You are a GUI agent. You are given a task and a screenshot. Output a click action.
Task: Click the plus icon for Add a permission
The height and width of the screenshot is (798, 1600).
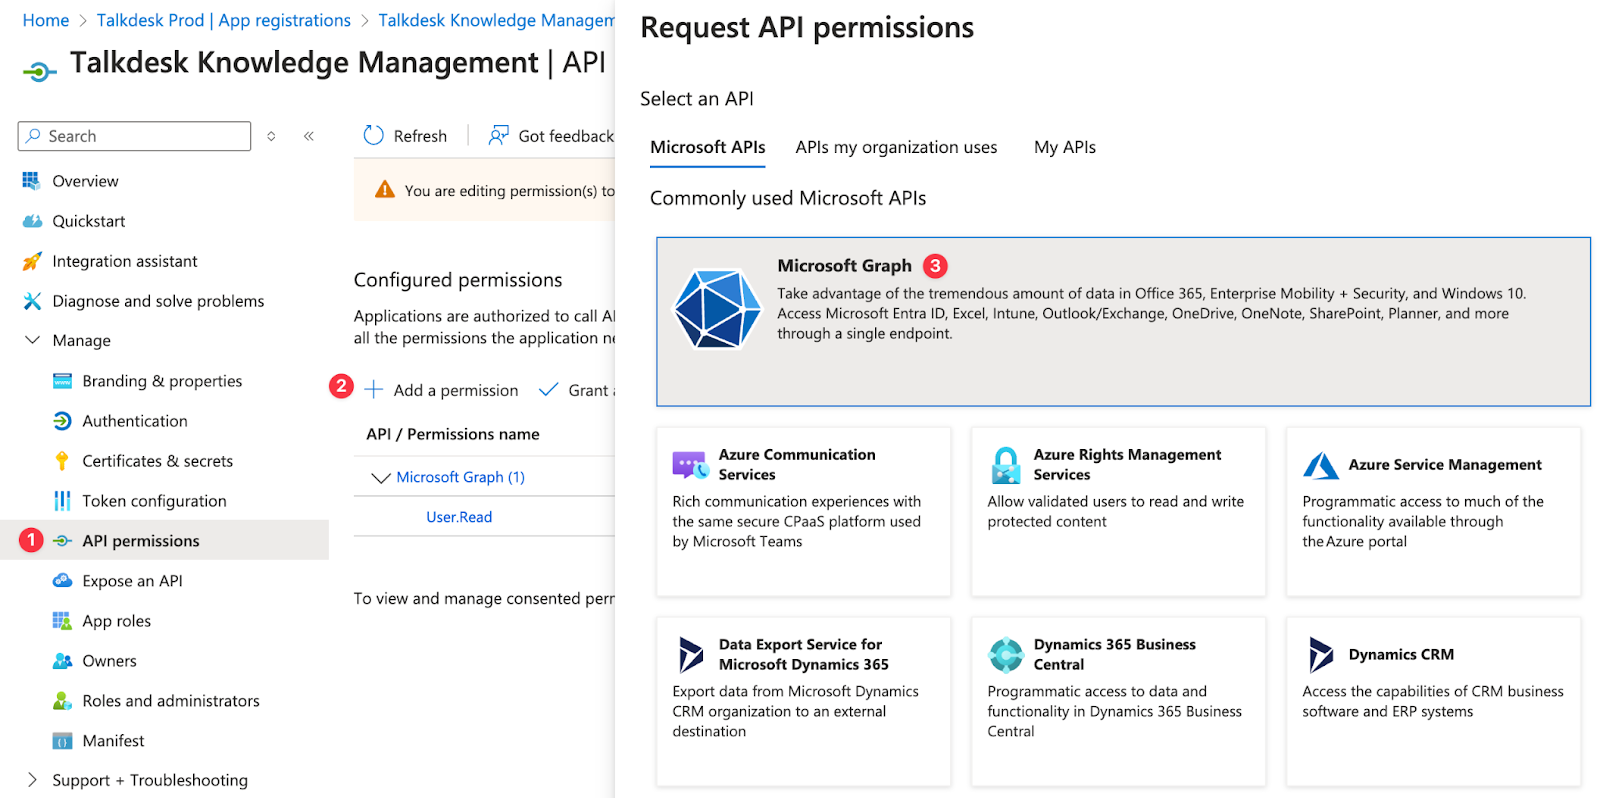373,389
